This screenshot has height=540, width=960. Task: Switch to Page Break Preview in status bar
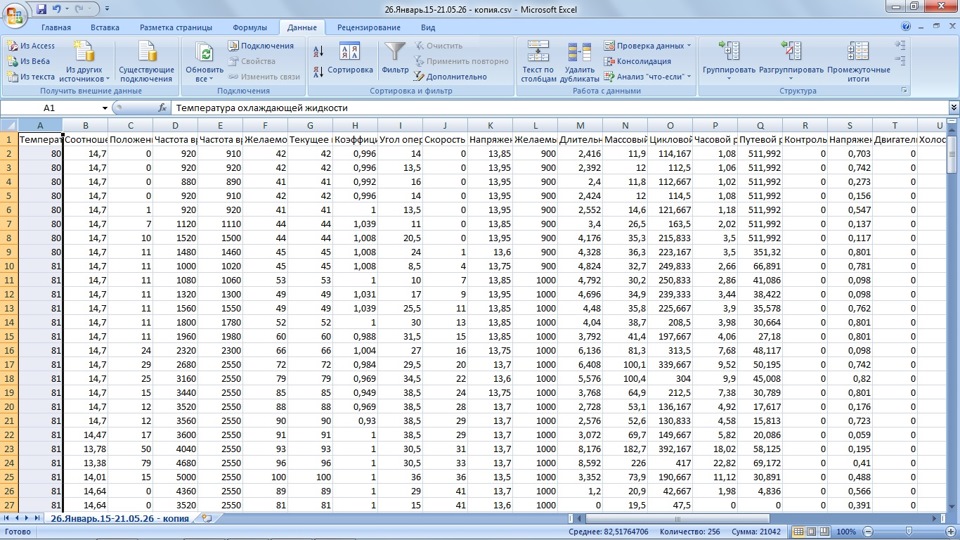824,531
